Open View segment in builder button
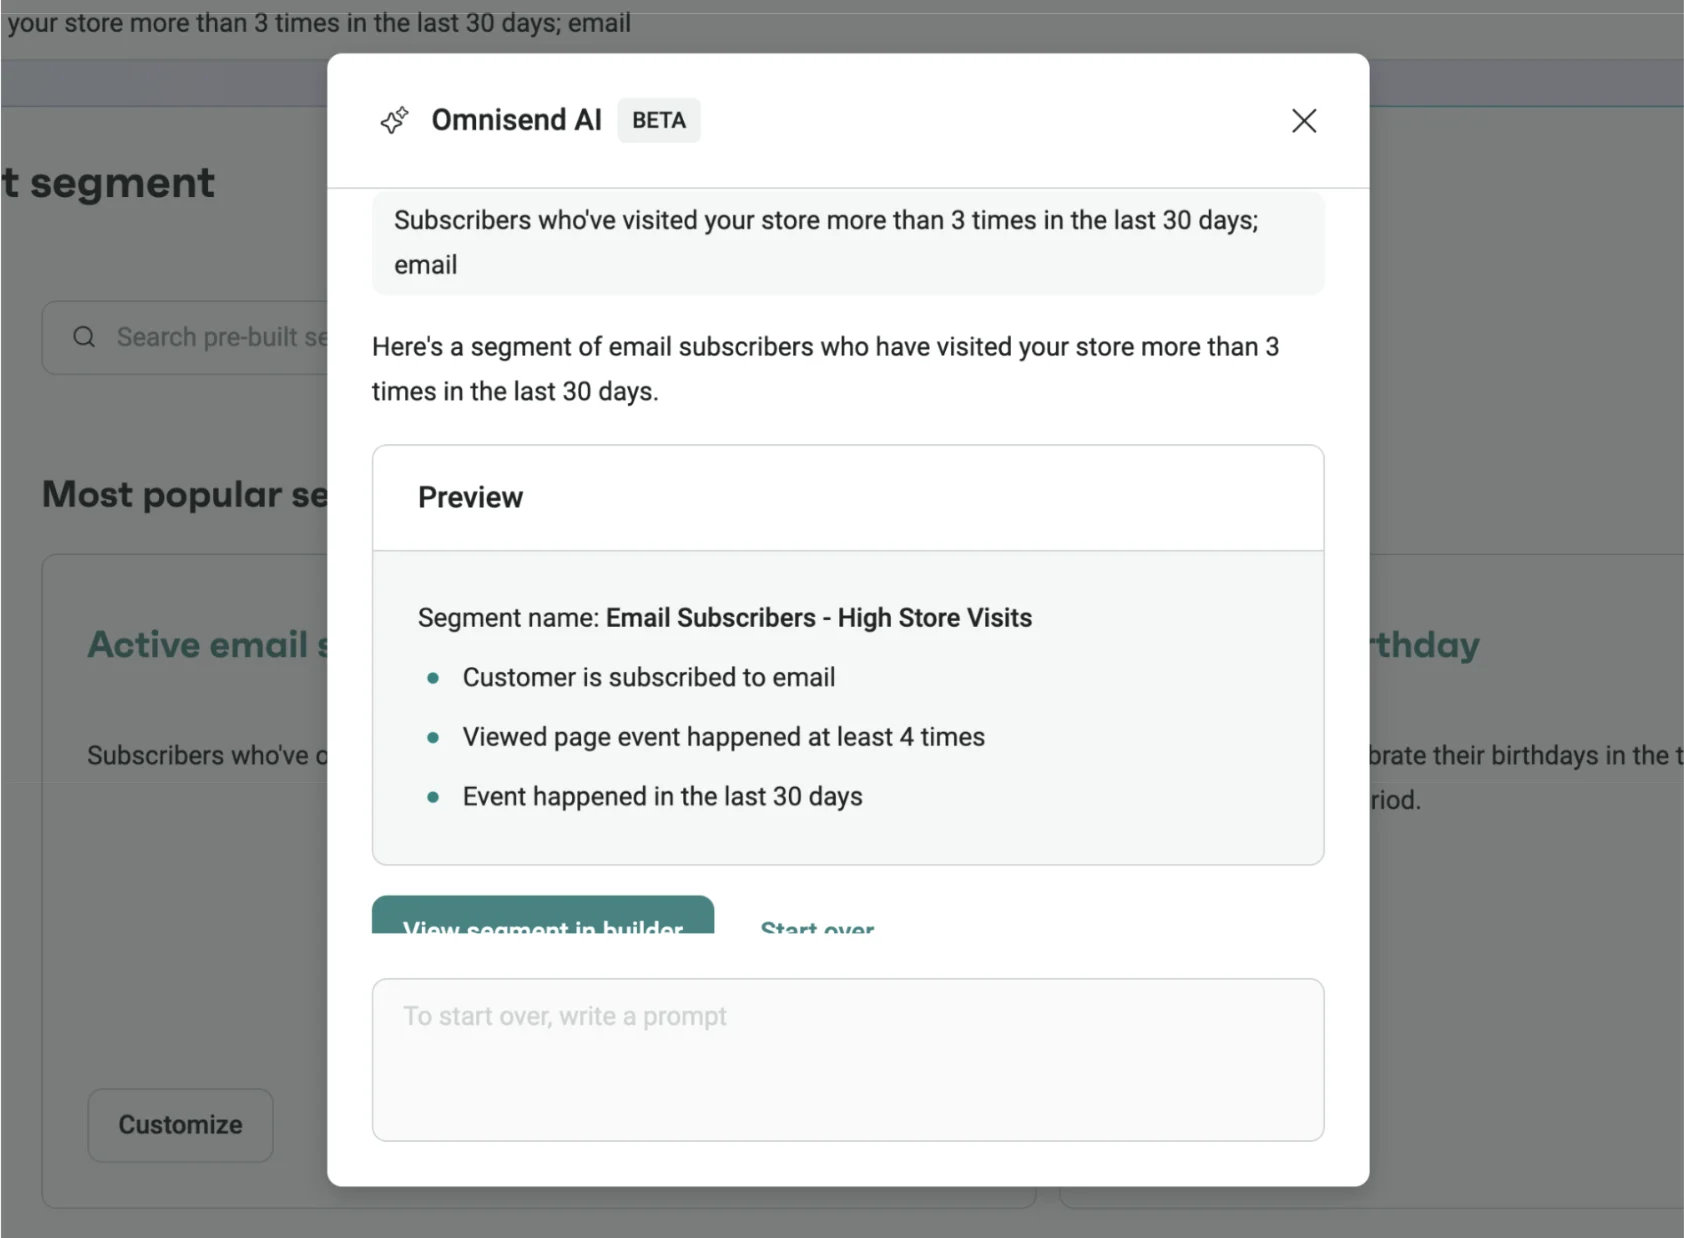The height and width of the screenshot is (1238, 1684). click(x=543, y=915)
